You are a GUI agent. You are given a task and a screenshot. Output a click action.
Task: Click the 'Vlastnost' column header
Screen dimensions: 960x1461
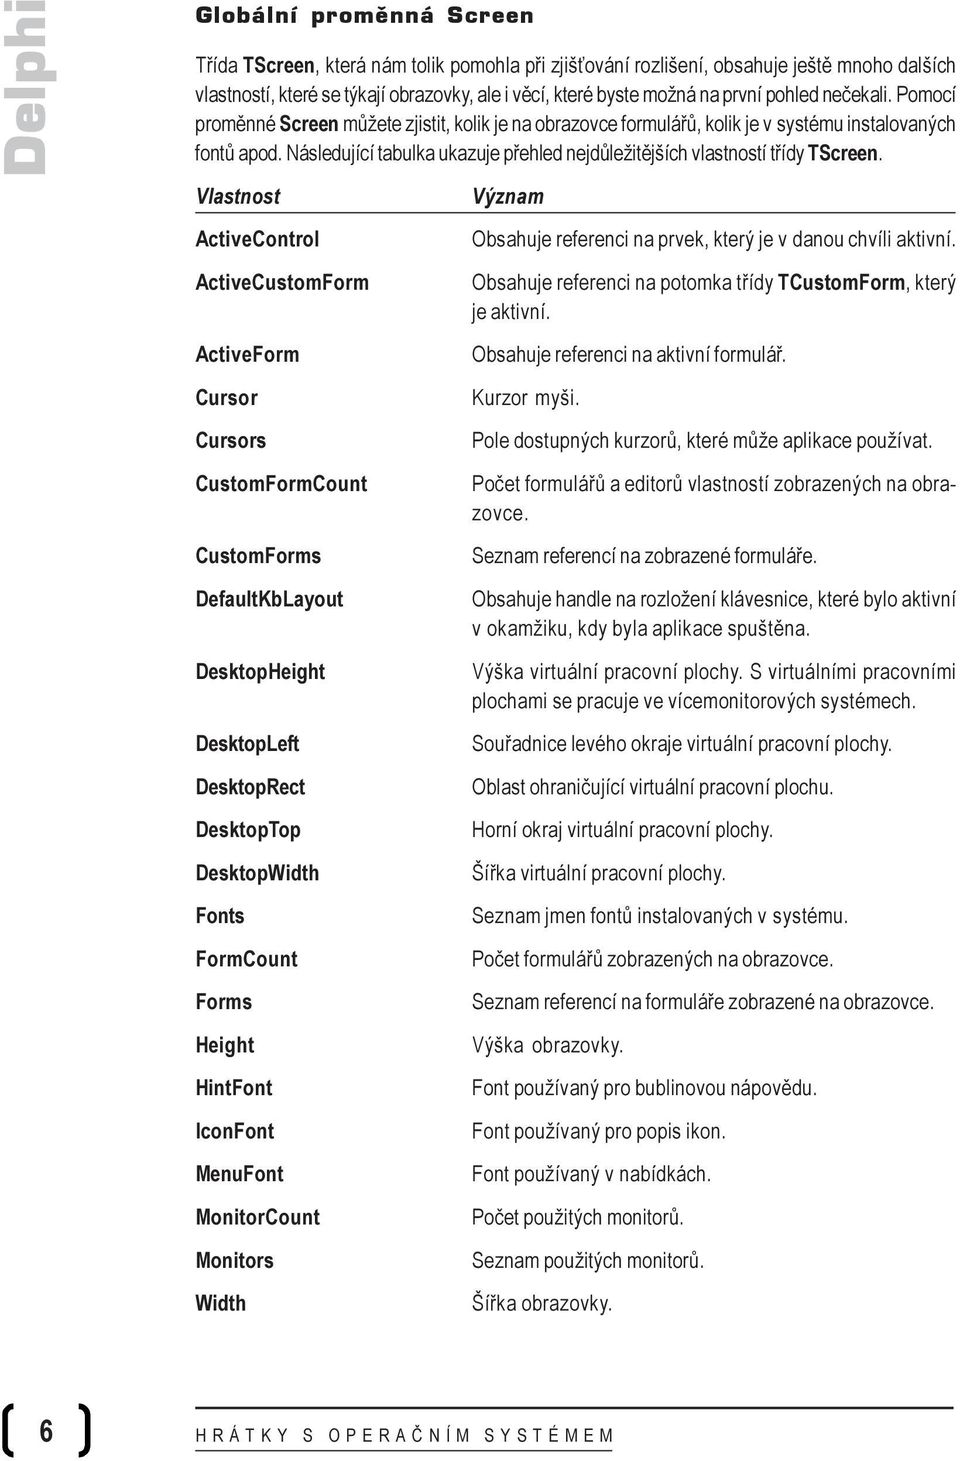click(238, 196)
